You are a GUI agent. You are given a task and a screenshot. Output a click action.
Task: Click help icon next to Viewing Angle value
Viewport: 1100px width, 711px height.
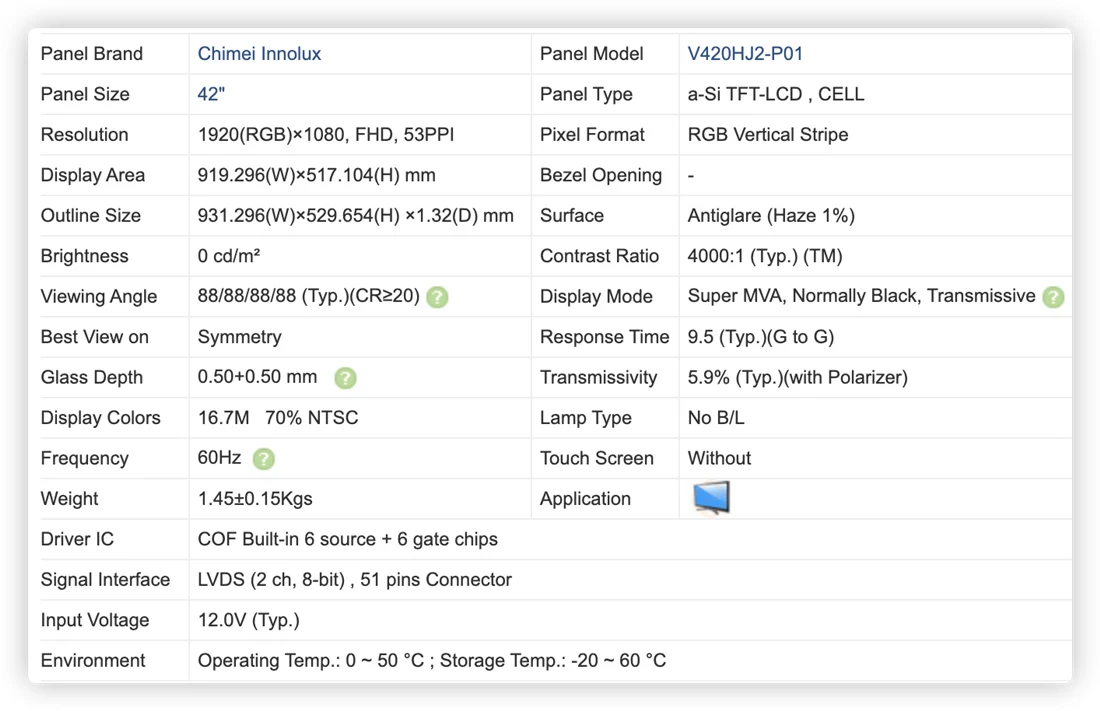(x=437, y=297)
